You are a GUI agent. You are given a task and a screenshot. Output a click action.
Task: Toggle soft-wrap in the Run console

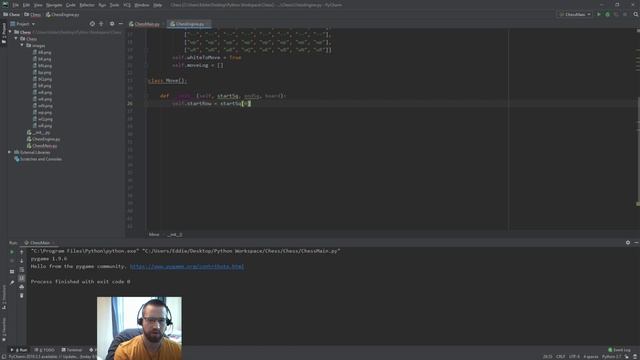pos(22,270)
